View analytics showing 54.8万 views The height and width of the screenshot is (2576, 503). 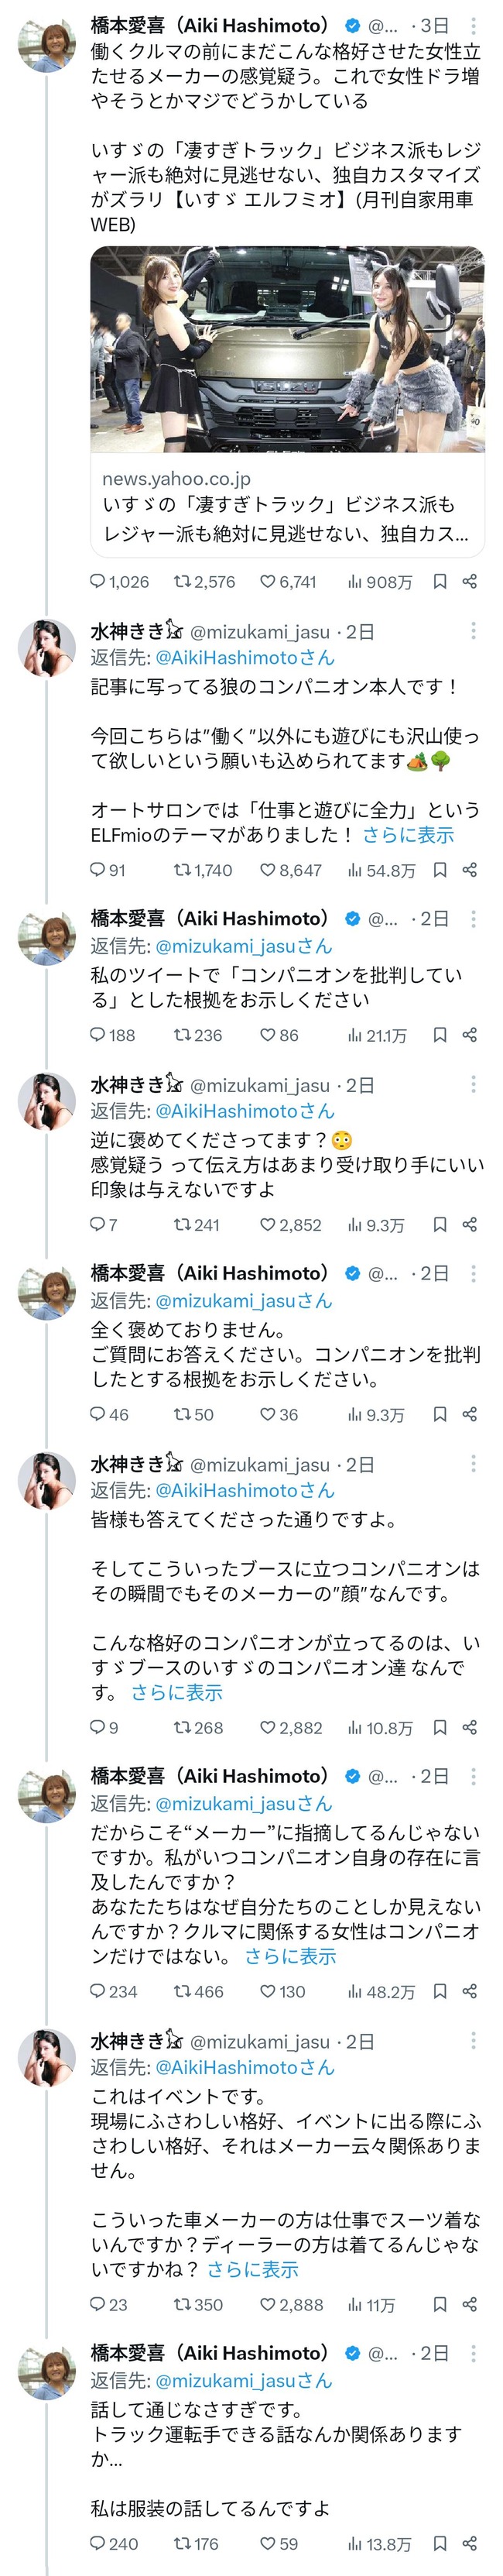[355, 870]
